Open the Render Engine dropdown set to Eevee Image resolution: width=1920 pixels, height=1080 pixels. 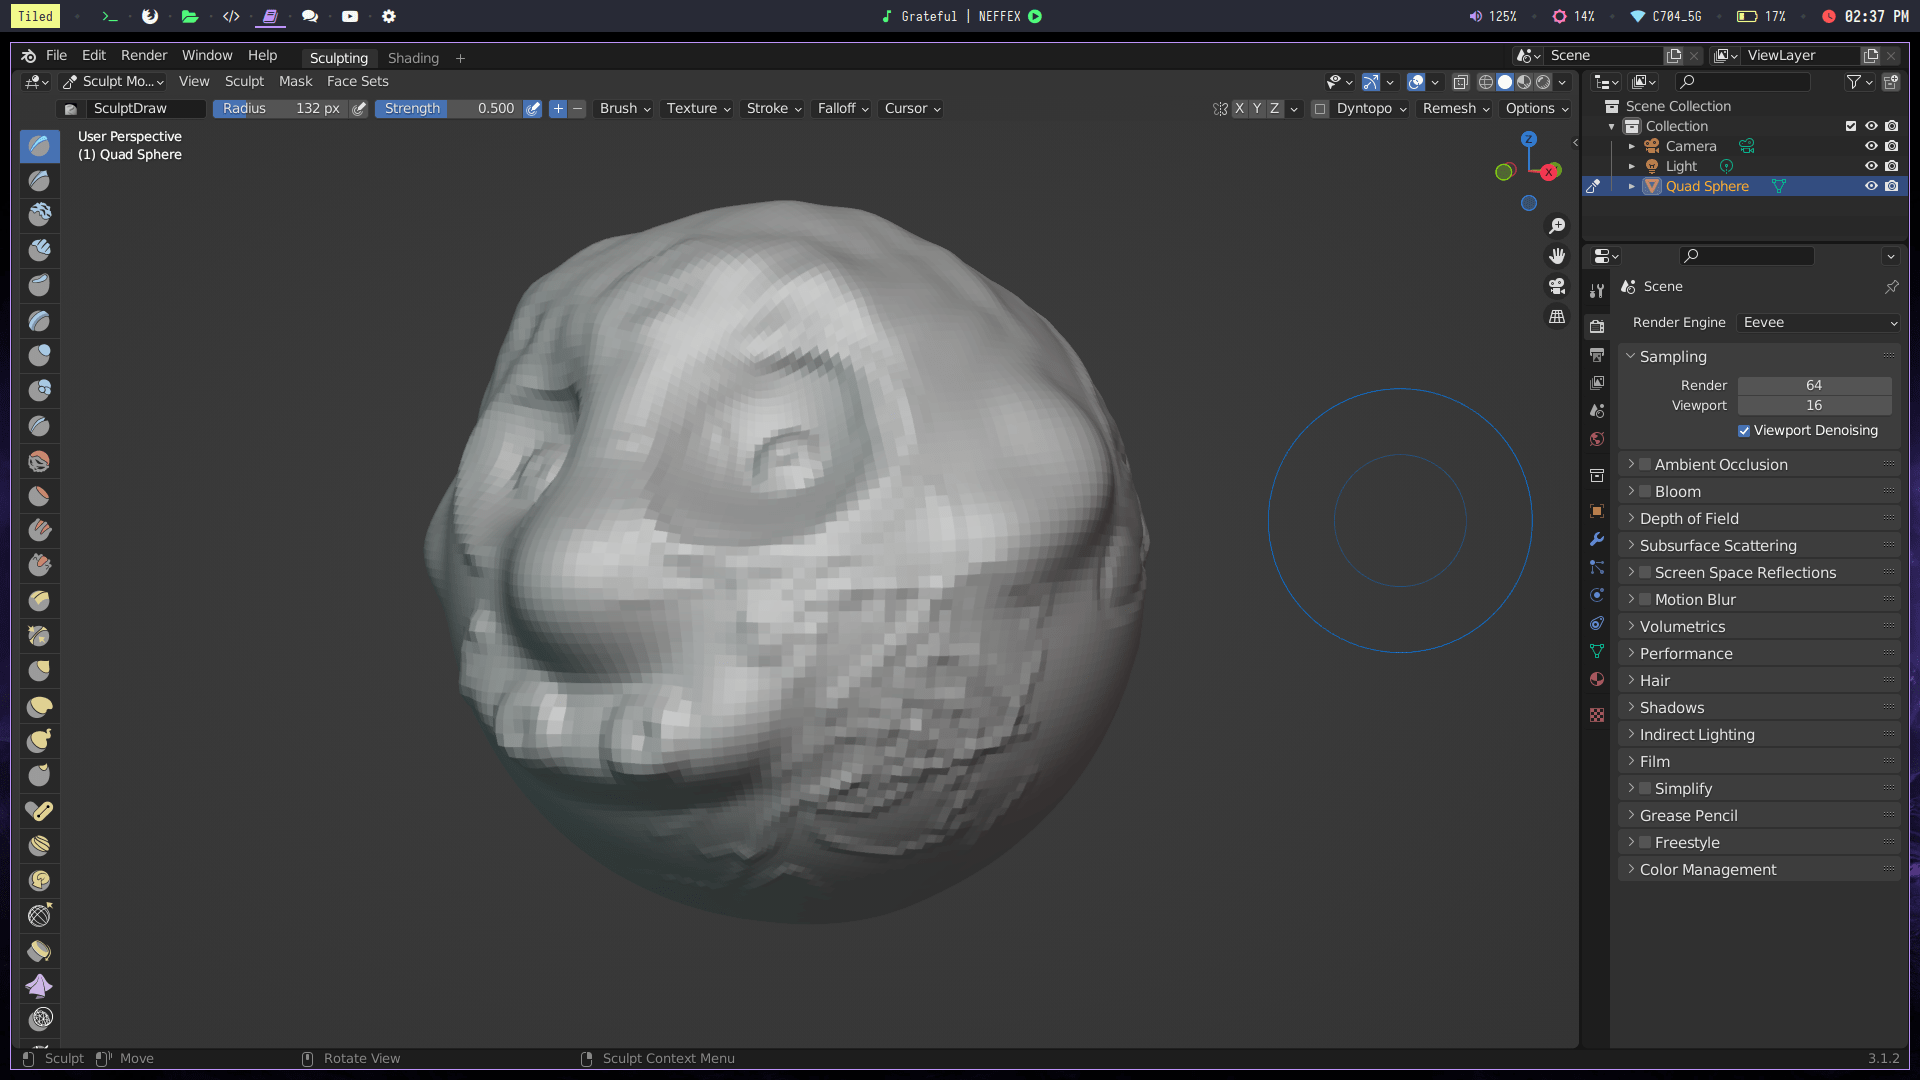[x=1818, y=322]
